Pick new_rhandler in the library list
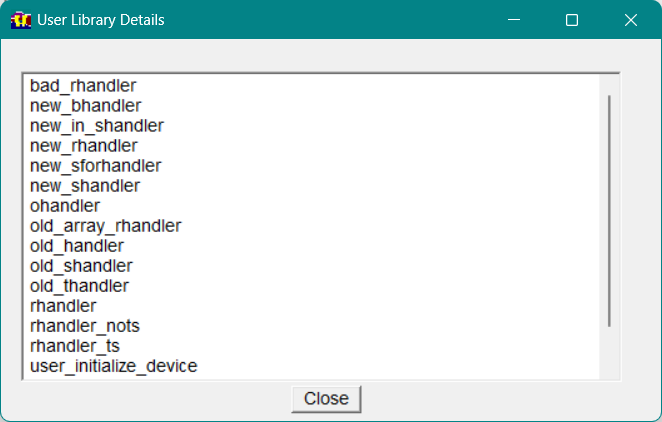This screenshot has height=422, width=662. pyautogui.click(x=84, y=146)
